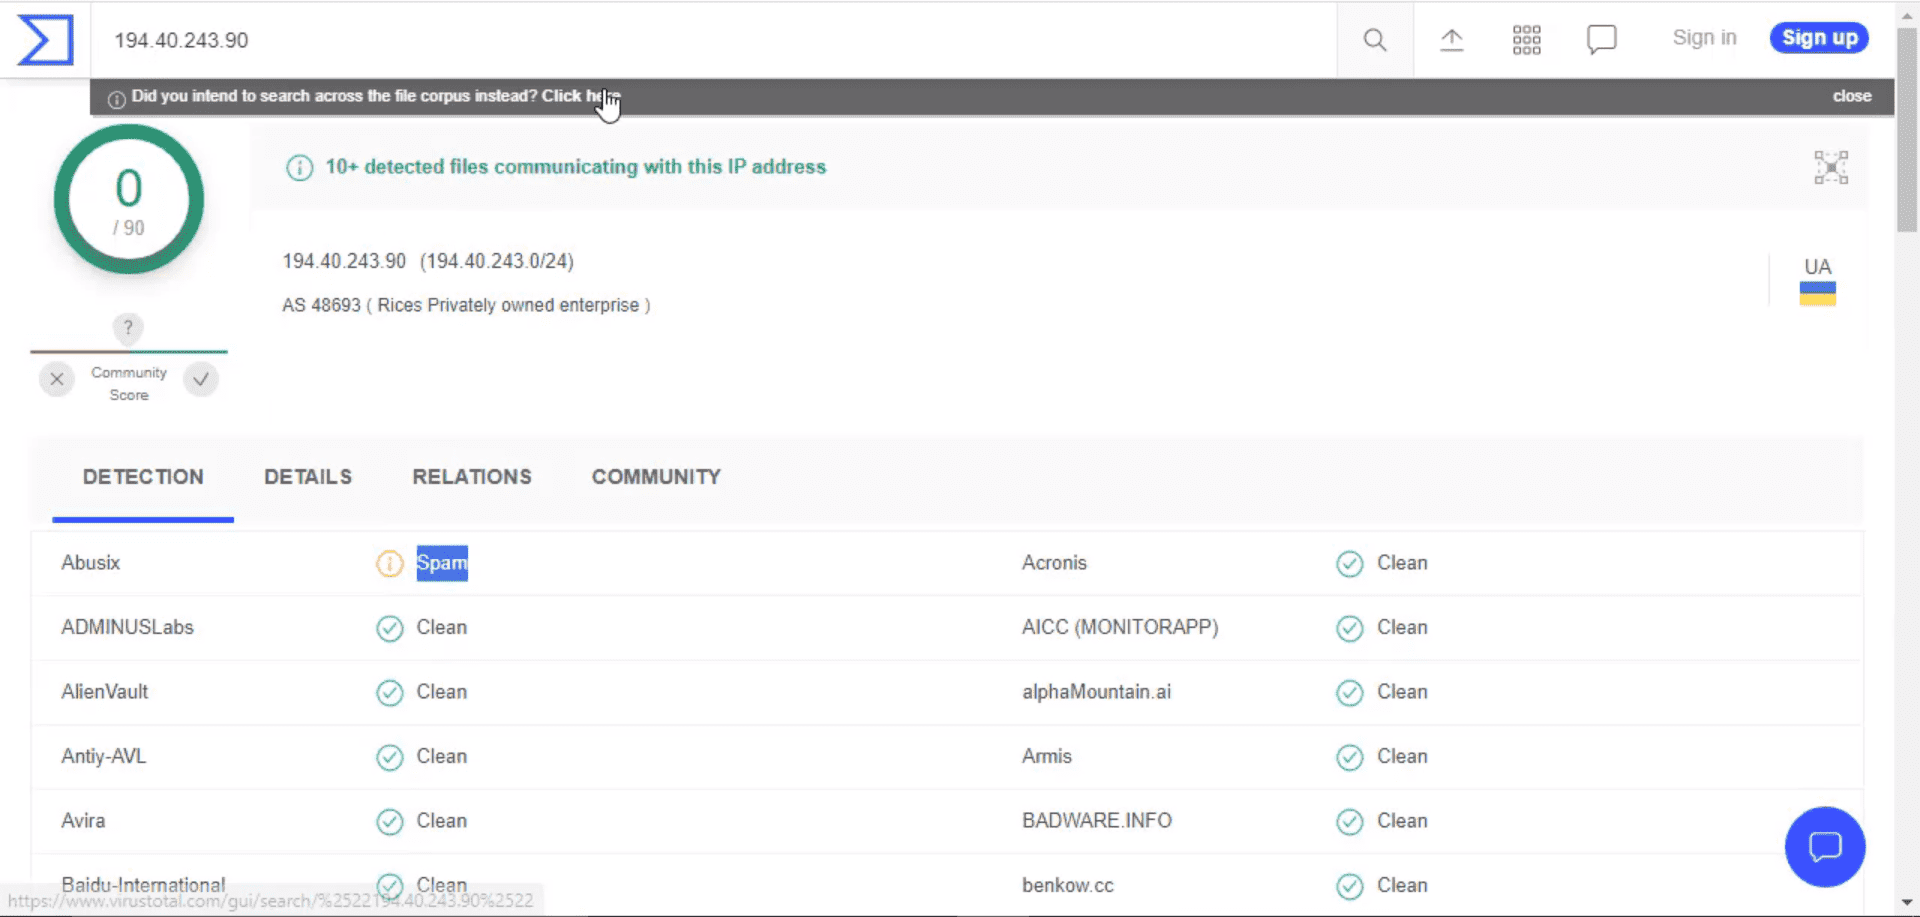Image resolution: width=1920 pixels, height=917 pixels.
Task: Switch to the DETAILS tab
Action: pyautogui.click(x=308, y=477)
